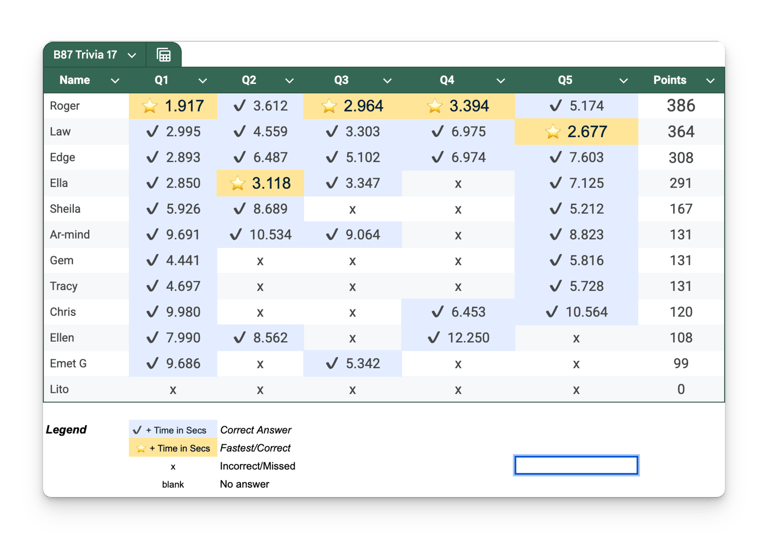Expand the Q3 column dropdown arrow
768x538 pixels.
387,81
